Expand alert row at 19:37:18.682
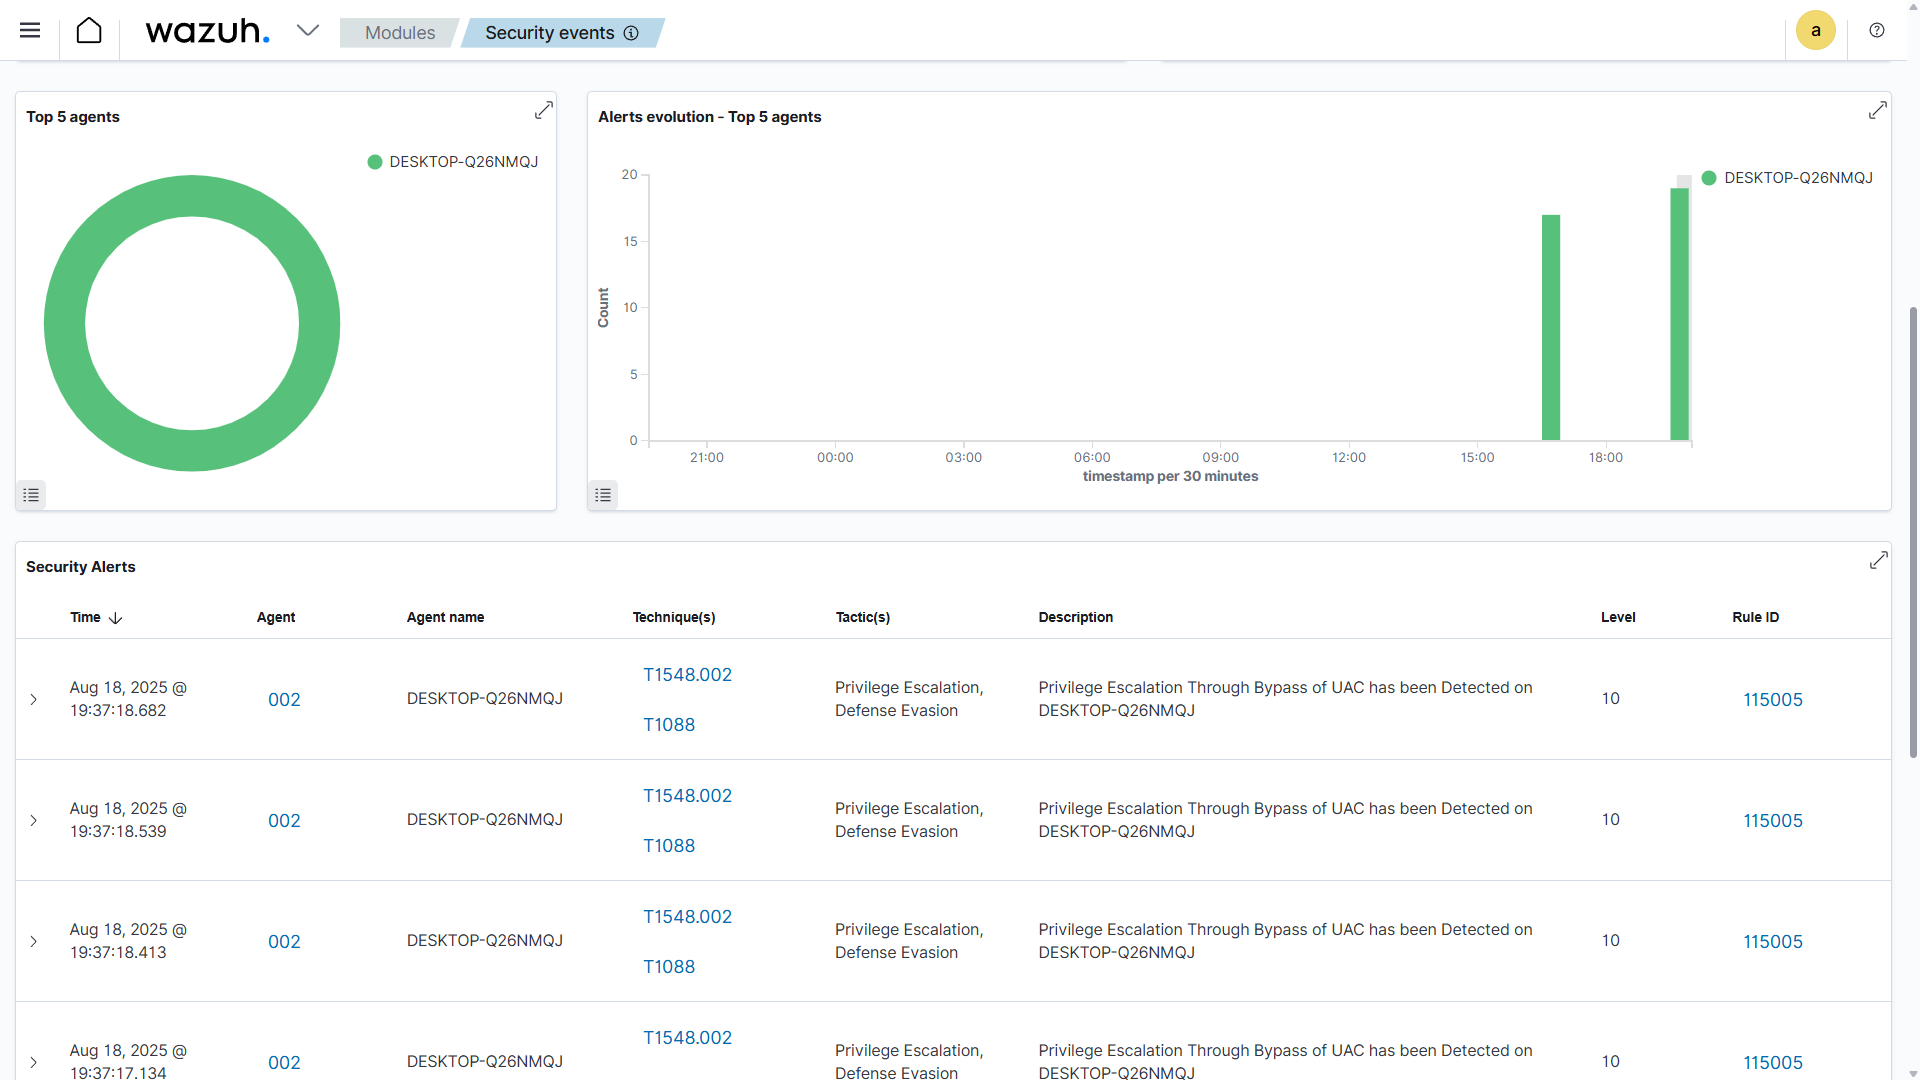The width and height of the screenshot is (1920, 1080). (33, 699)
